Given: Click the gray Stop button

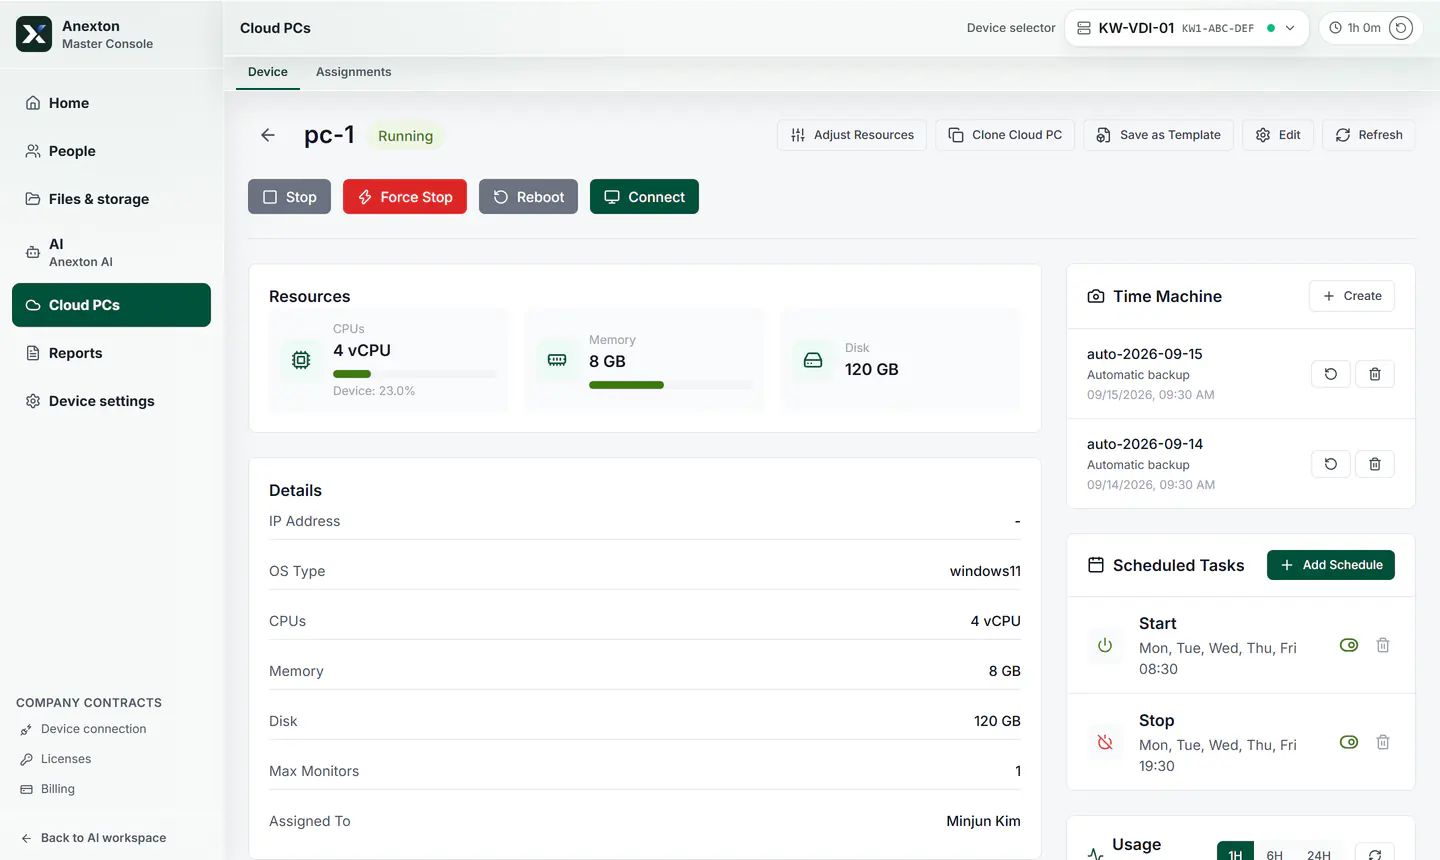Looking at the screenshot, I should tap(289, 197).
